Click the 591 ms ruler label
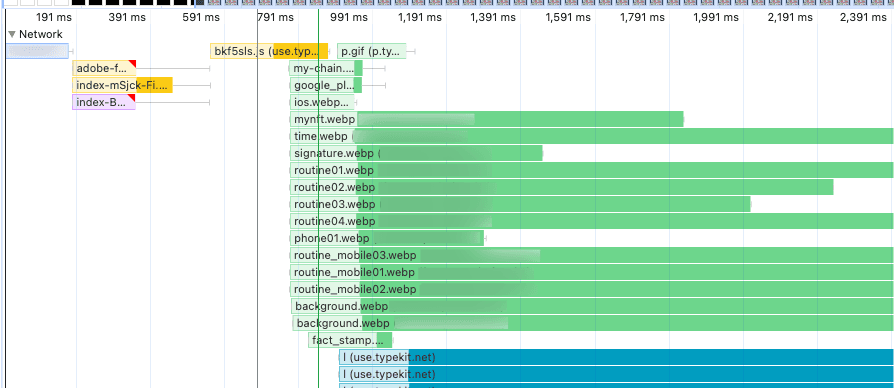Image resolution: width=894 pixels, height=388 pixels. [201, 18]
